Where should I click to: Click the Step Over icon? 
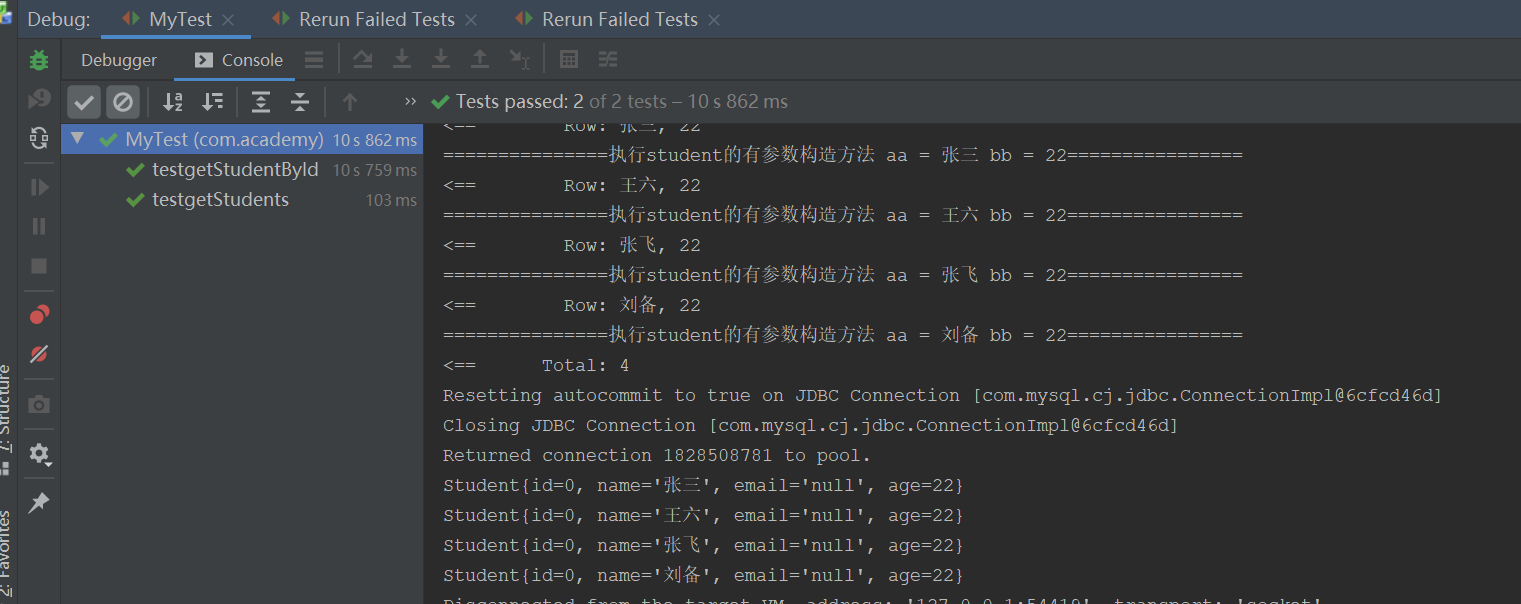[362, 60]
